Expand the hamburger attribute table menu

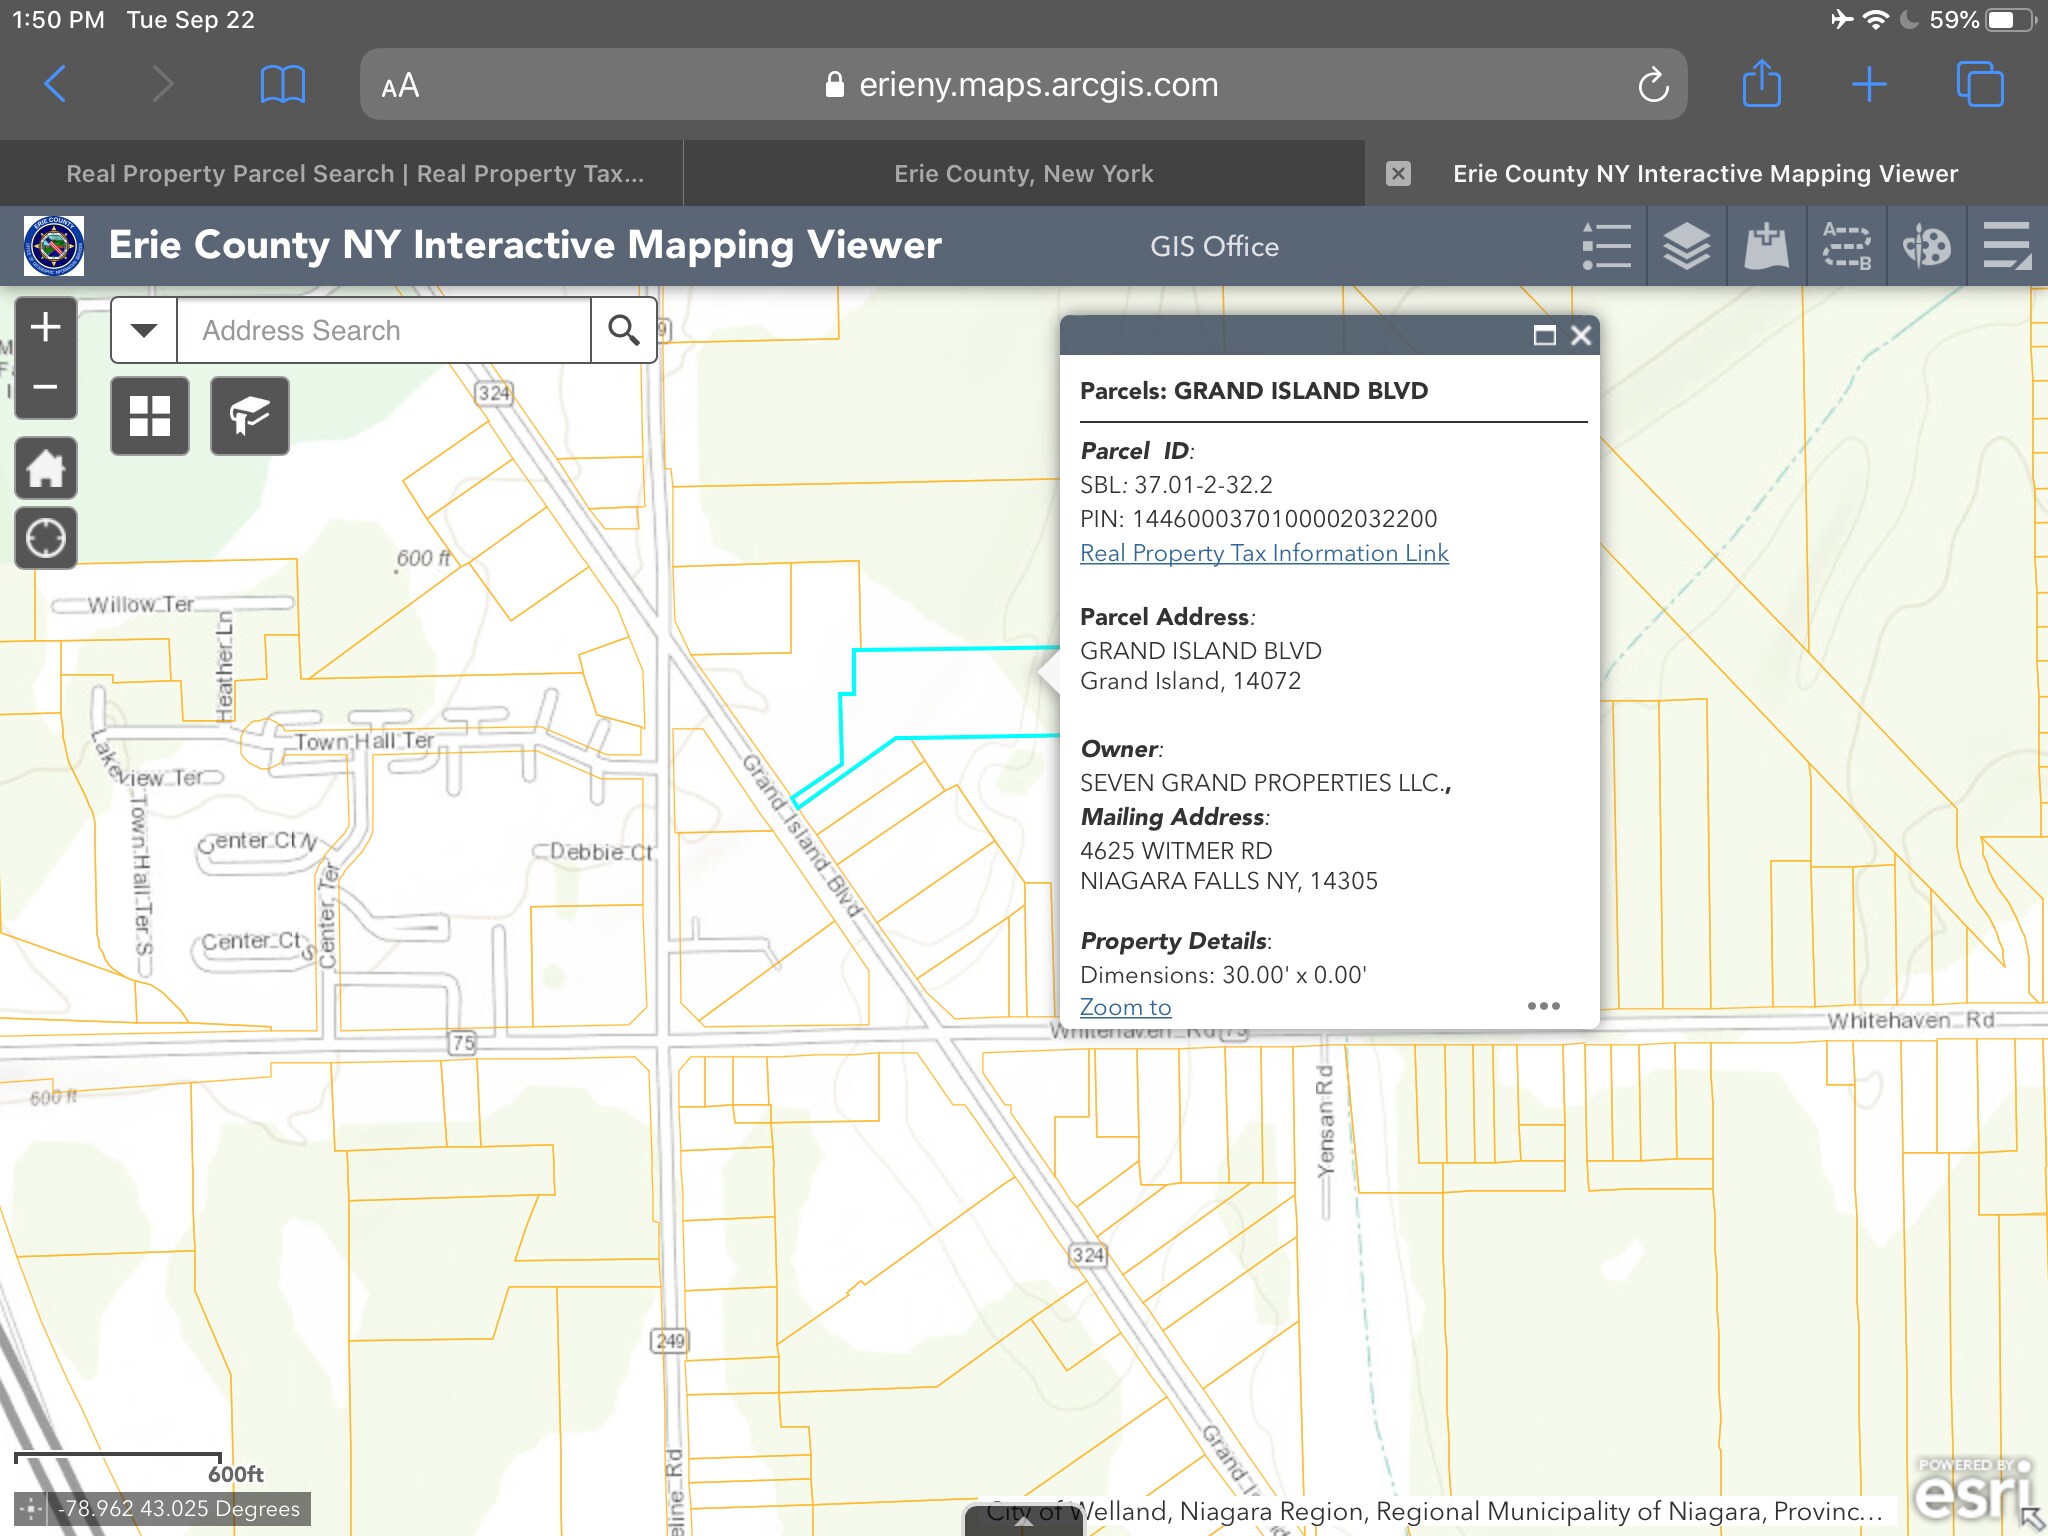(x=2006, y=246)
